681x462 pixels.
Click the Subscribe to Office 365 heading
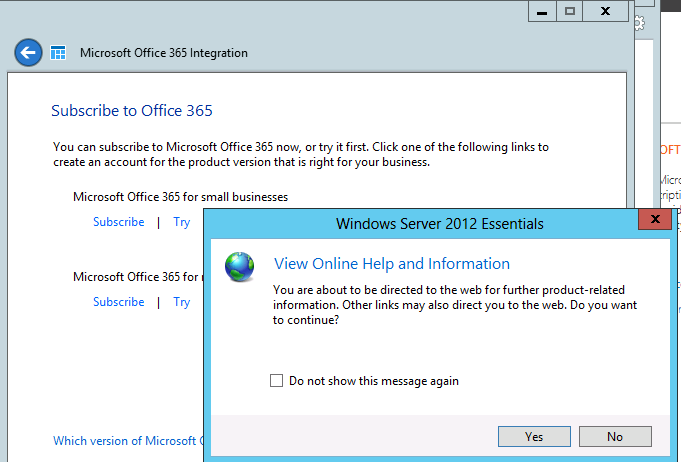[x=132, y=111]
